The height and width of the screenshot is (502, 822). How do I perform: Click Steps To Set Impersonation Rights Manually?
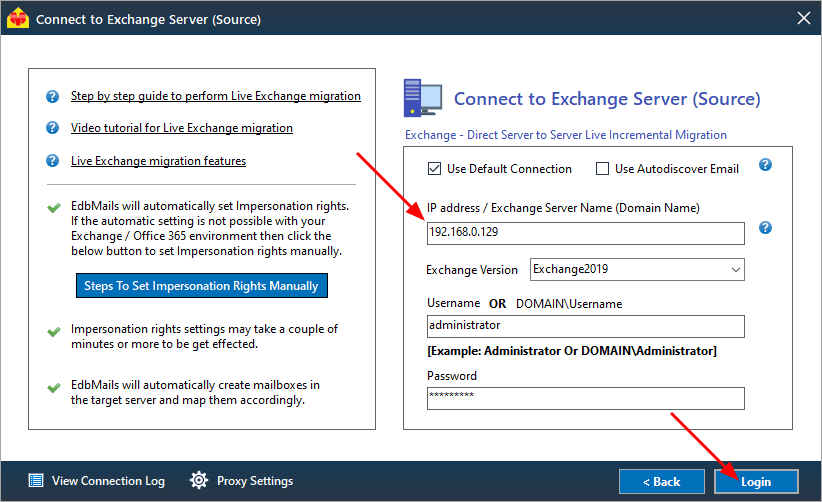tap(202, 286)
